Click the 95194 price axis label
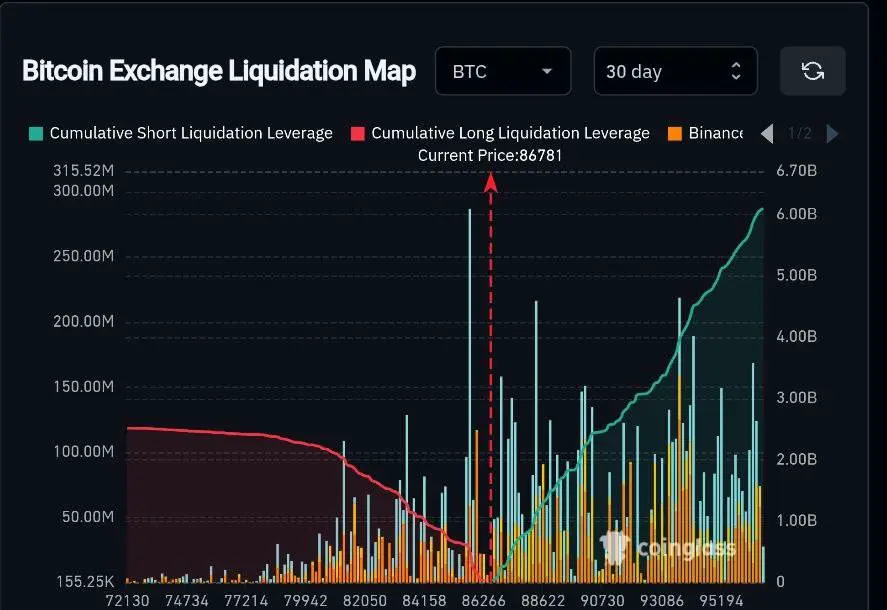Viewport: 887px width, 610px height. coord(721,600)
